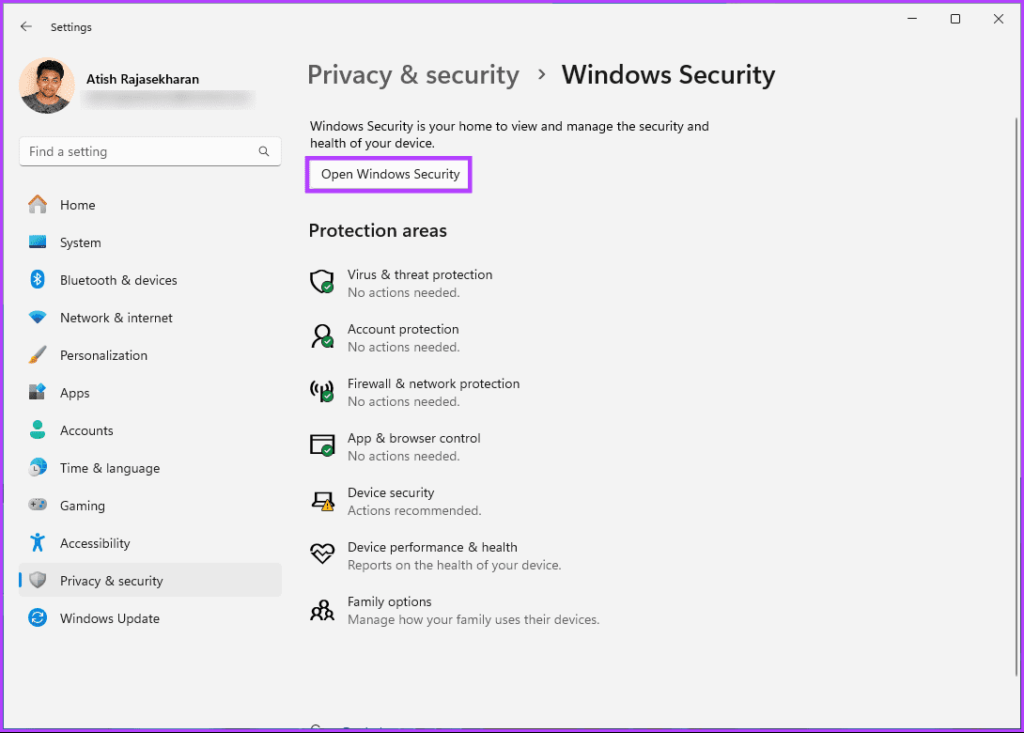The height and width of the screenshot is (733, 1024).
Task: Select the Bluetooth & devices sidebar icon
Action: 37,280
